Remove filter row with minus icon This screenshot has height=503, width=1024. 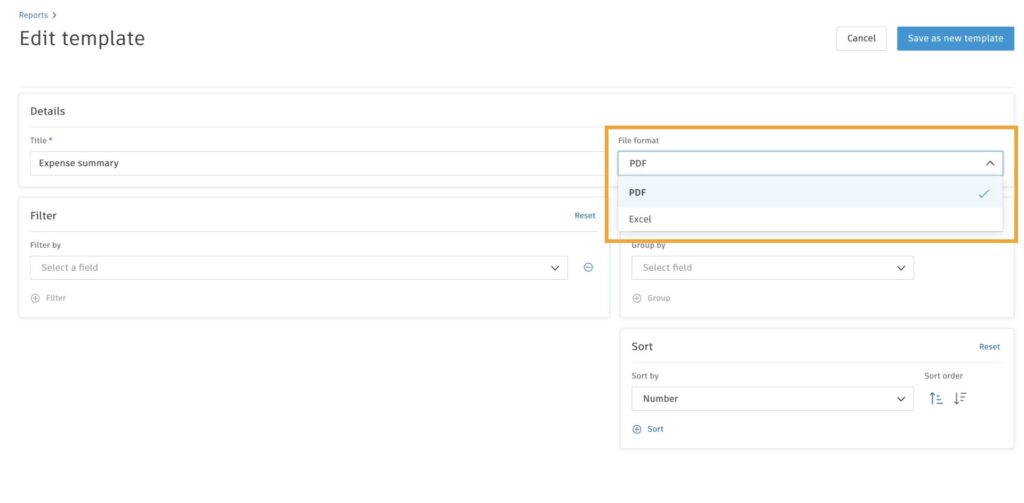pyautogui.click(x=588, y=268)
